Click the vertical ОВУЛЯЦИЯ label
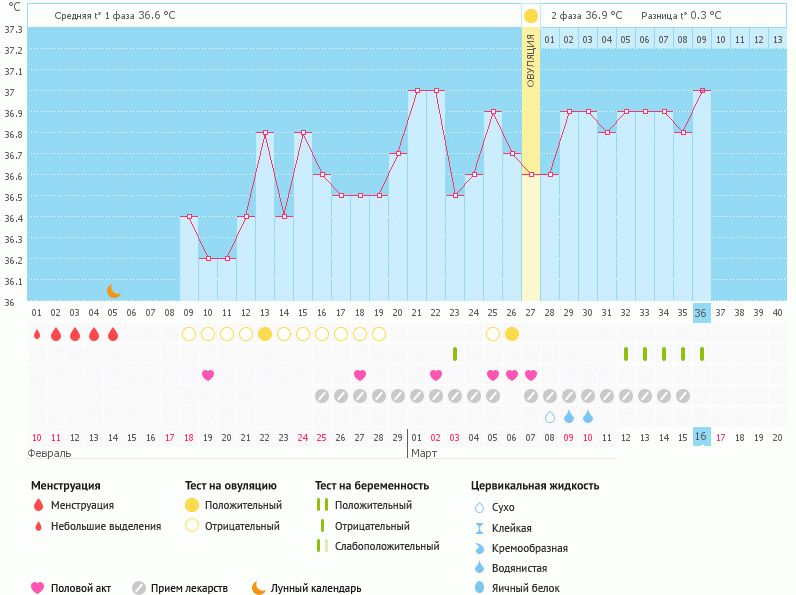This screenshot has width=796, height=595. 530,61
